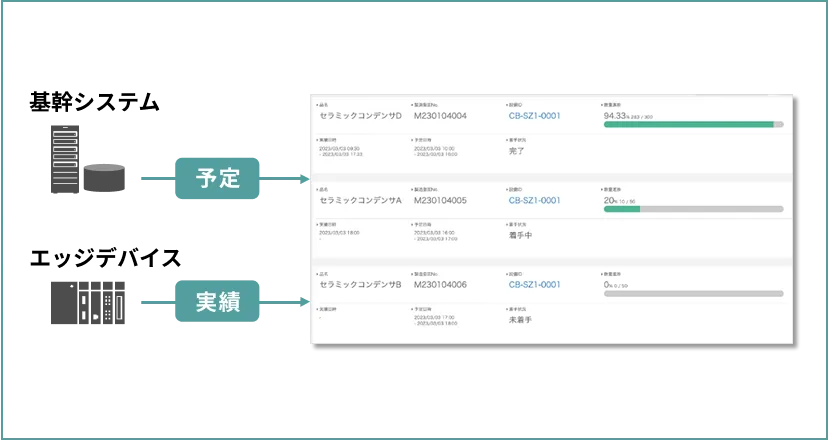Click the 未着手 status text
828x440 pixels.
click(520, 320)
